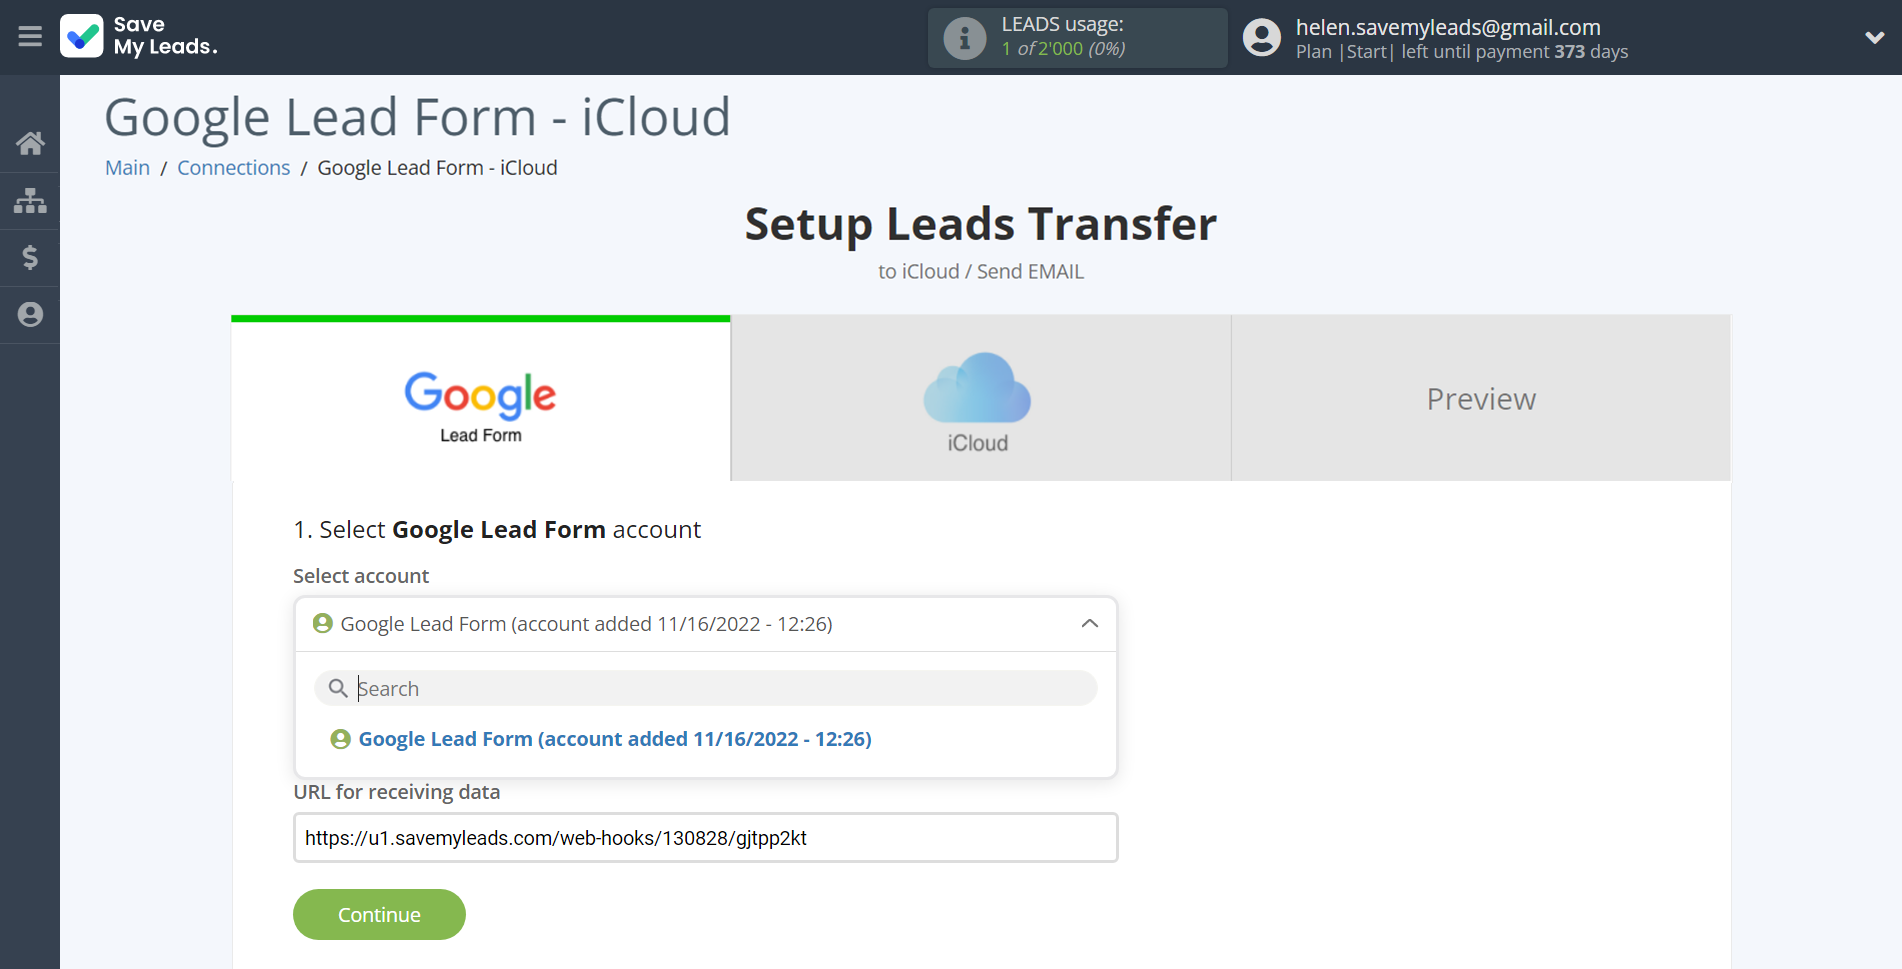Click the LEADS usage info icon

coord(965,38)
